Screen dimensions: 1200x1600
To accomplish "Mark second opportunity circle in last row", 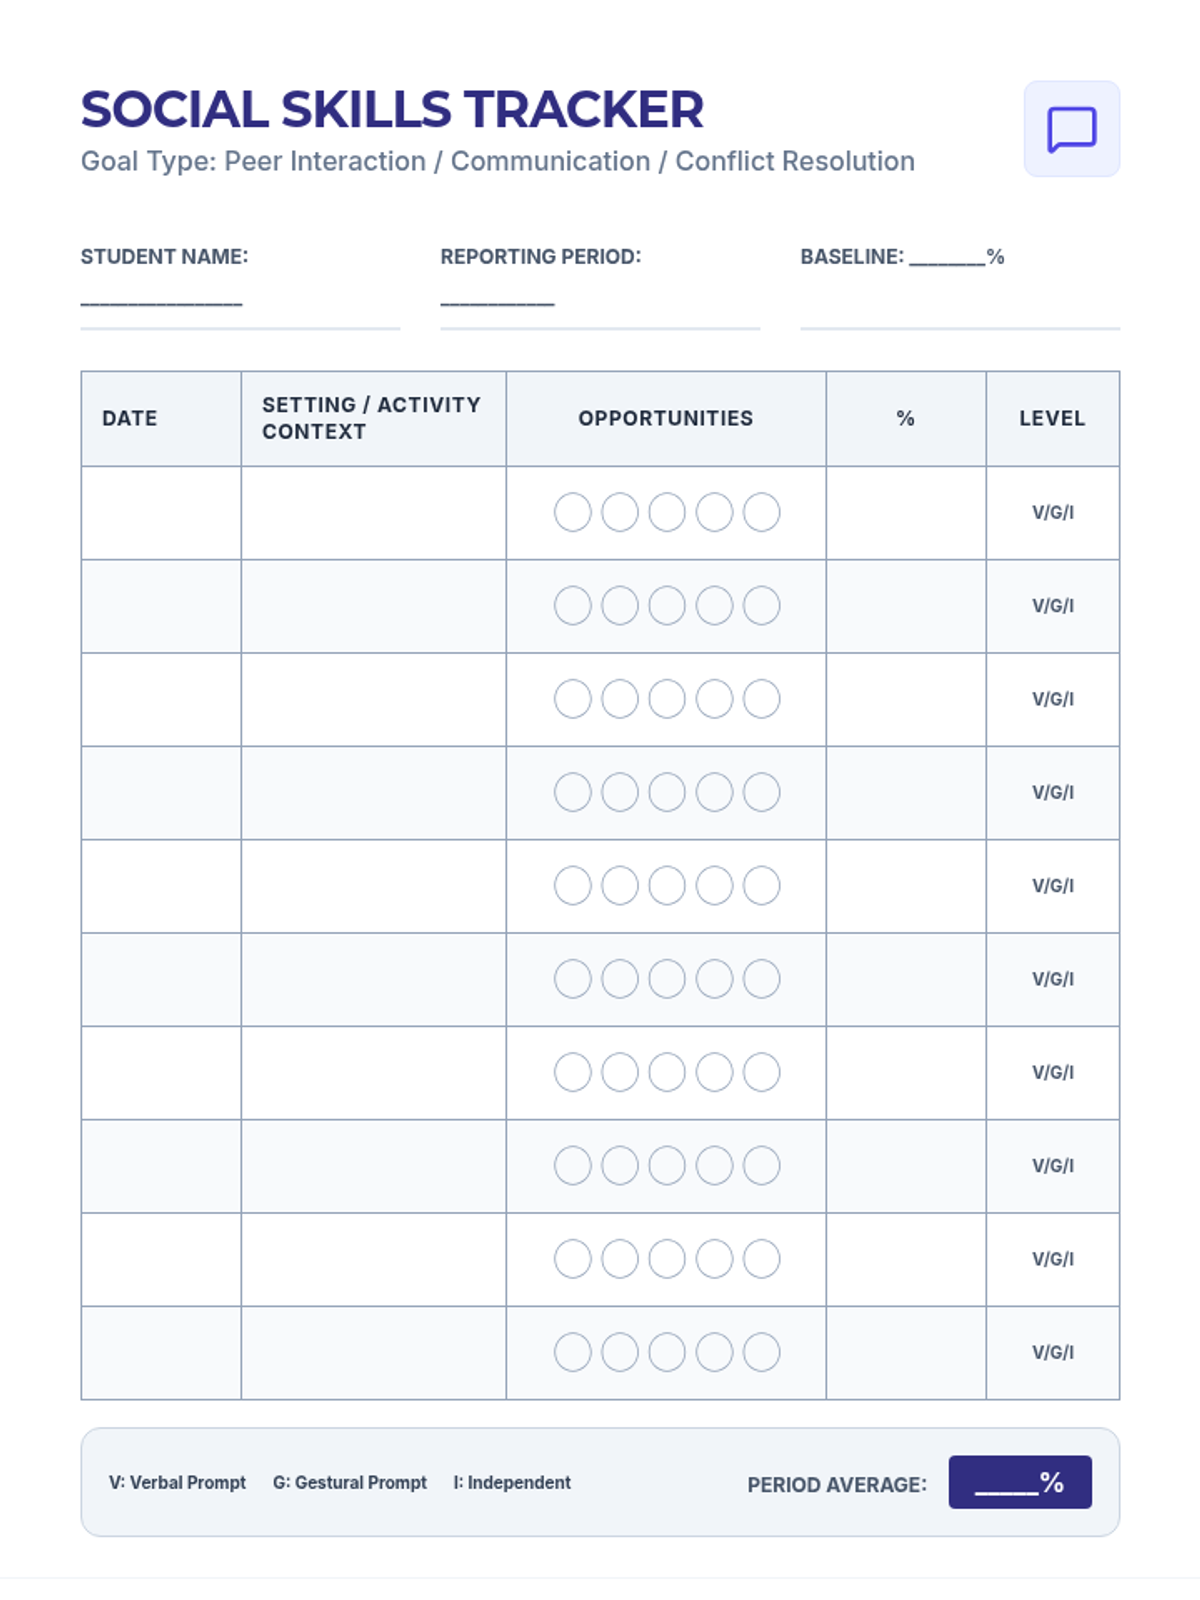I will (x=620, y=1352).
